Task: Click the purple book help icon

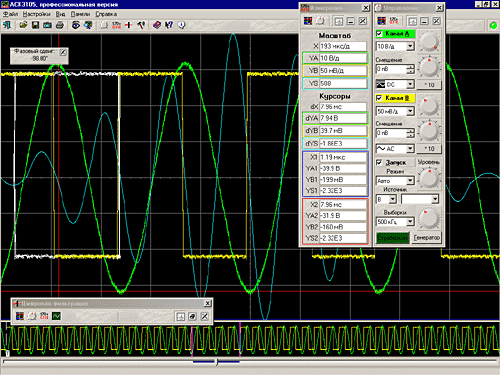Action: point(157,25)
